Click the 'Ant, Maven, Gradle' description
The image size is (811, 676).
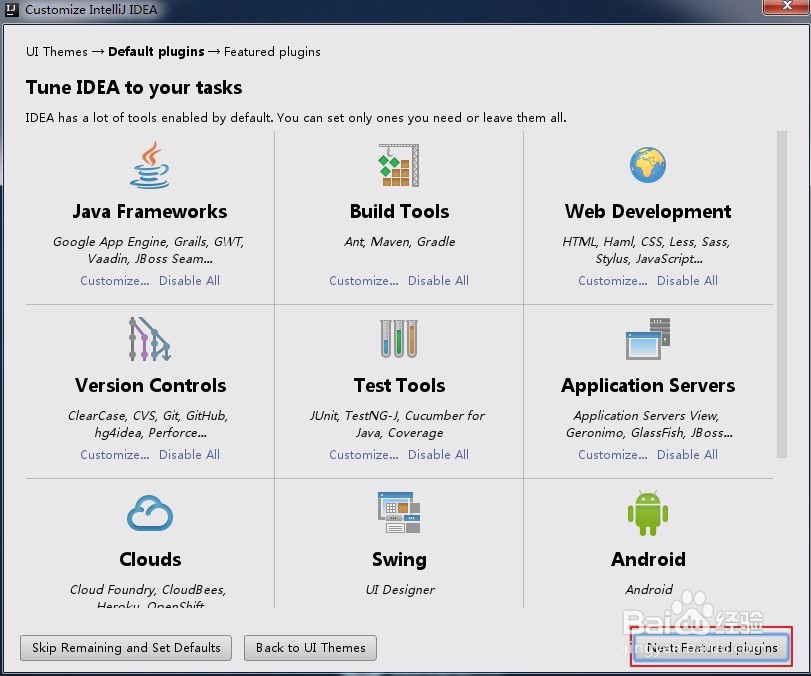point(399,242)
